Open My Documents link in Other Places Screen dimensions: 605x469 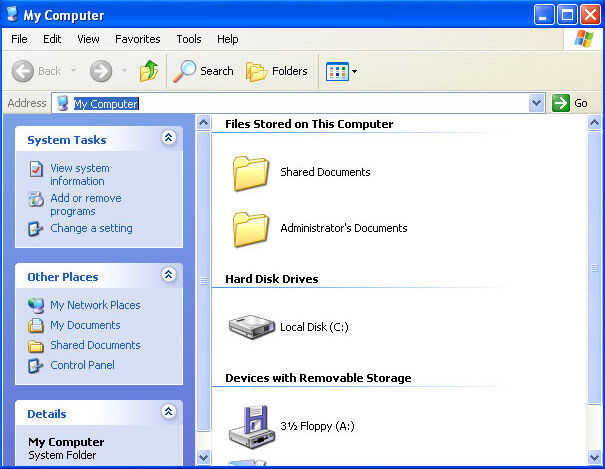click(85, 325)
